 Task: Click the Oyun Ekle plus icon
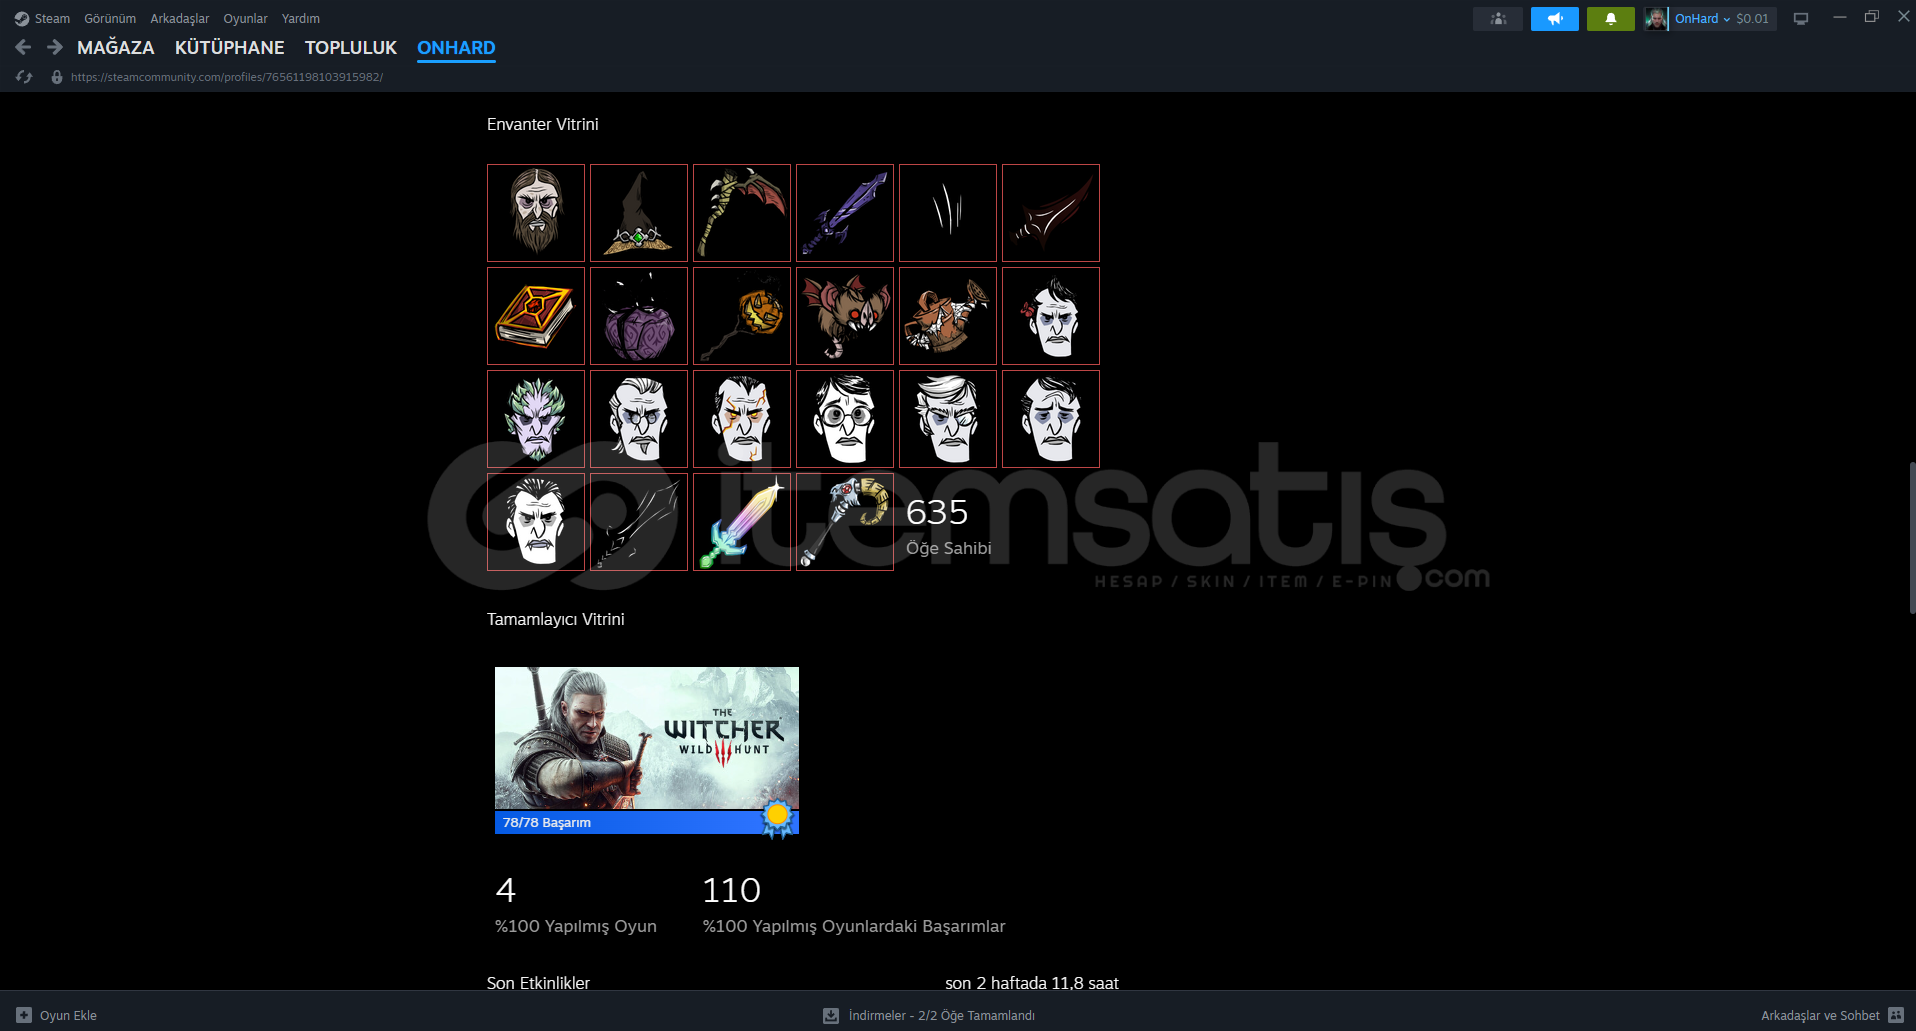click(x=24, y=1015)
